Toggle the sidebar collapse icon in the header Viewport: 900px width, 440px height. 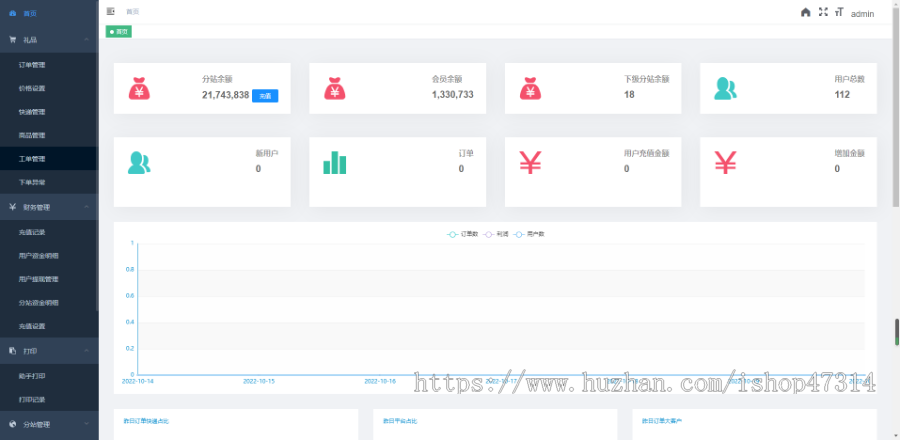click(x=111, y=11)
